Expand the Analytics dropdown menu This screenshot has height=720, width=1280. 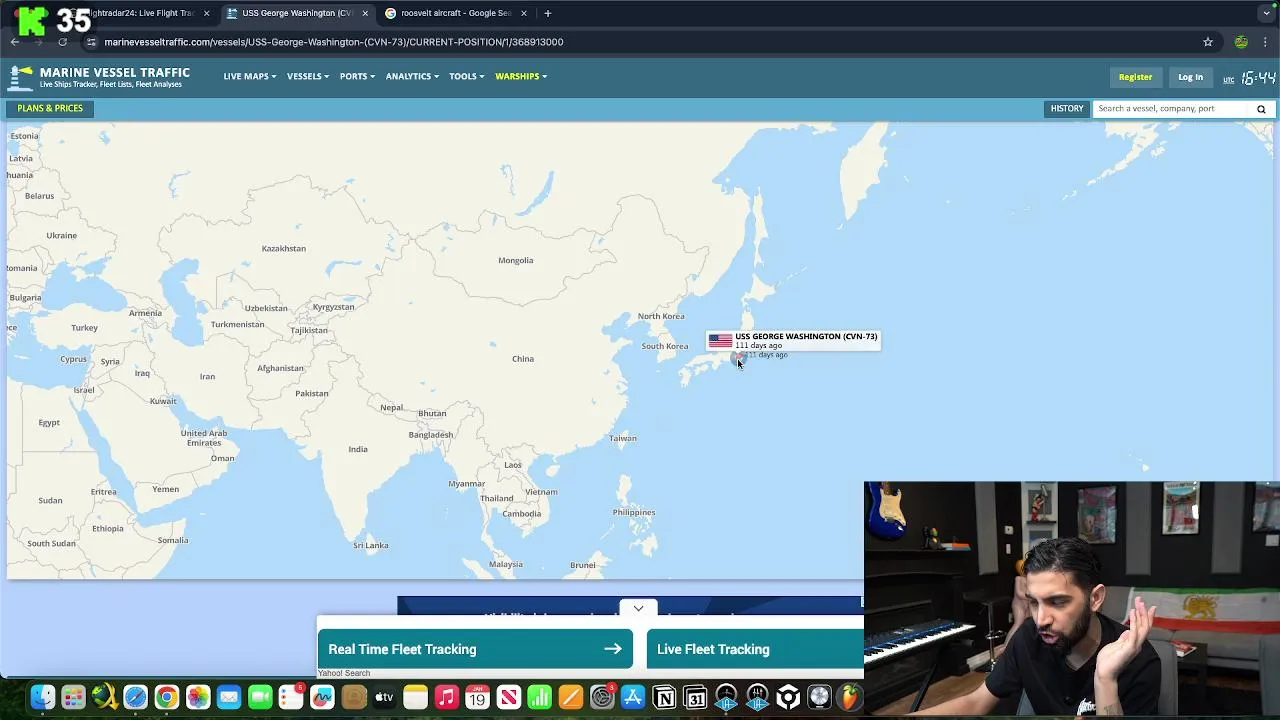pos(412,76)
